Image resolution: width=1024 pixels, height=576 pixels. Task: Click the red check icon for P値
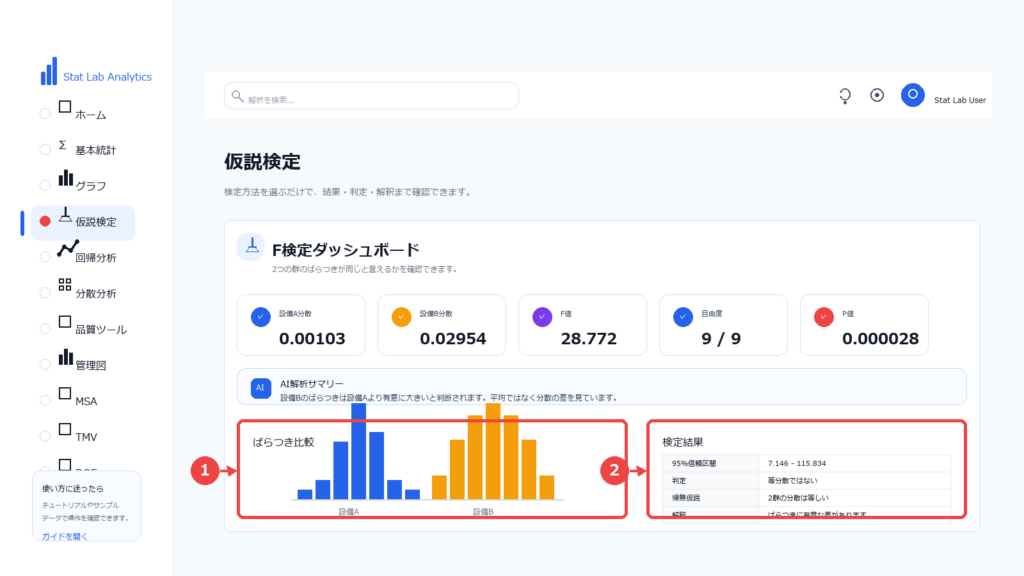click(x=824, y=317)
